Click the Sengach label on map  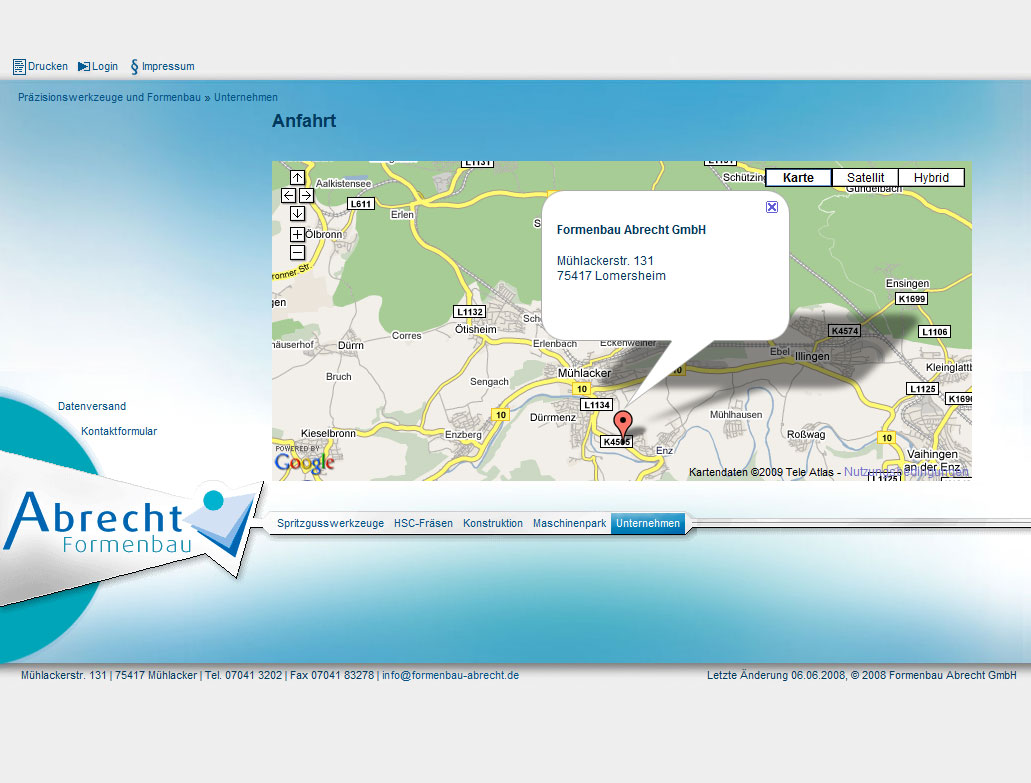pyautogui.click(x=489, y=381)
